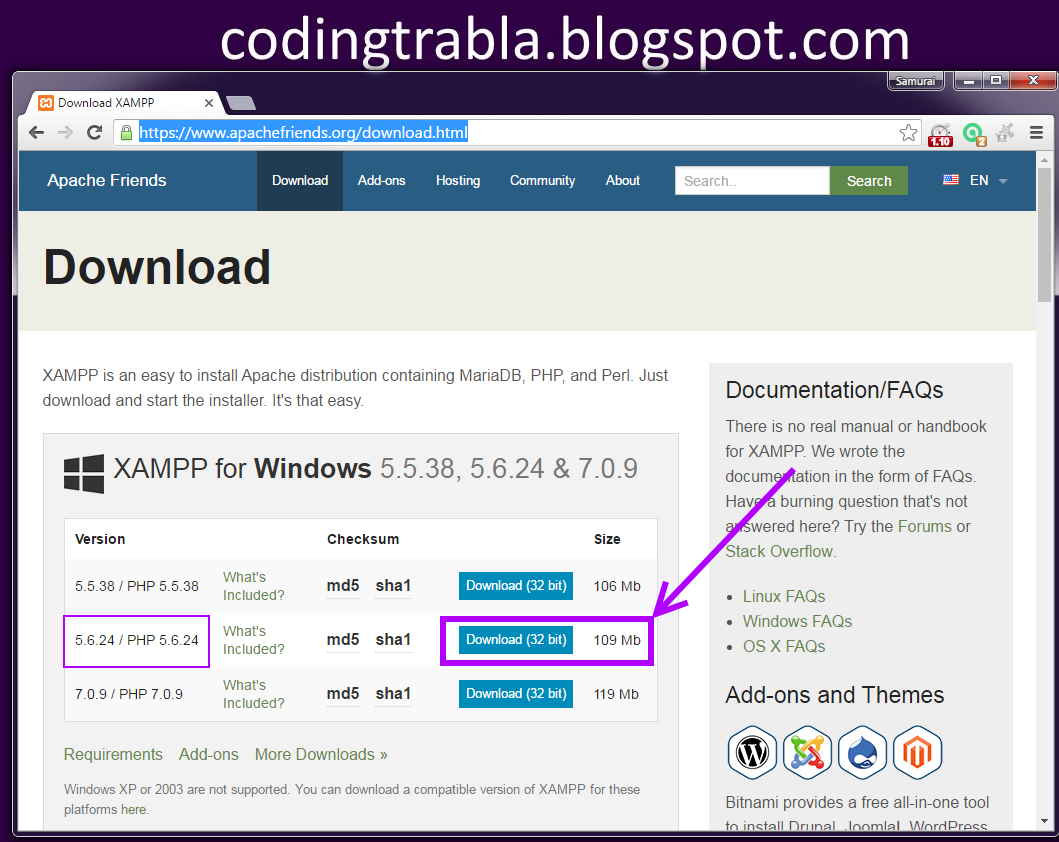The image size is (1059, 842).
Task: Click the green padlock security icon
Action: point(126,132)
